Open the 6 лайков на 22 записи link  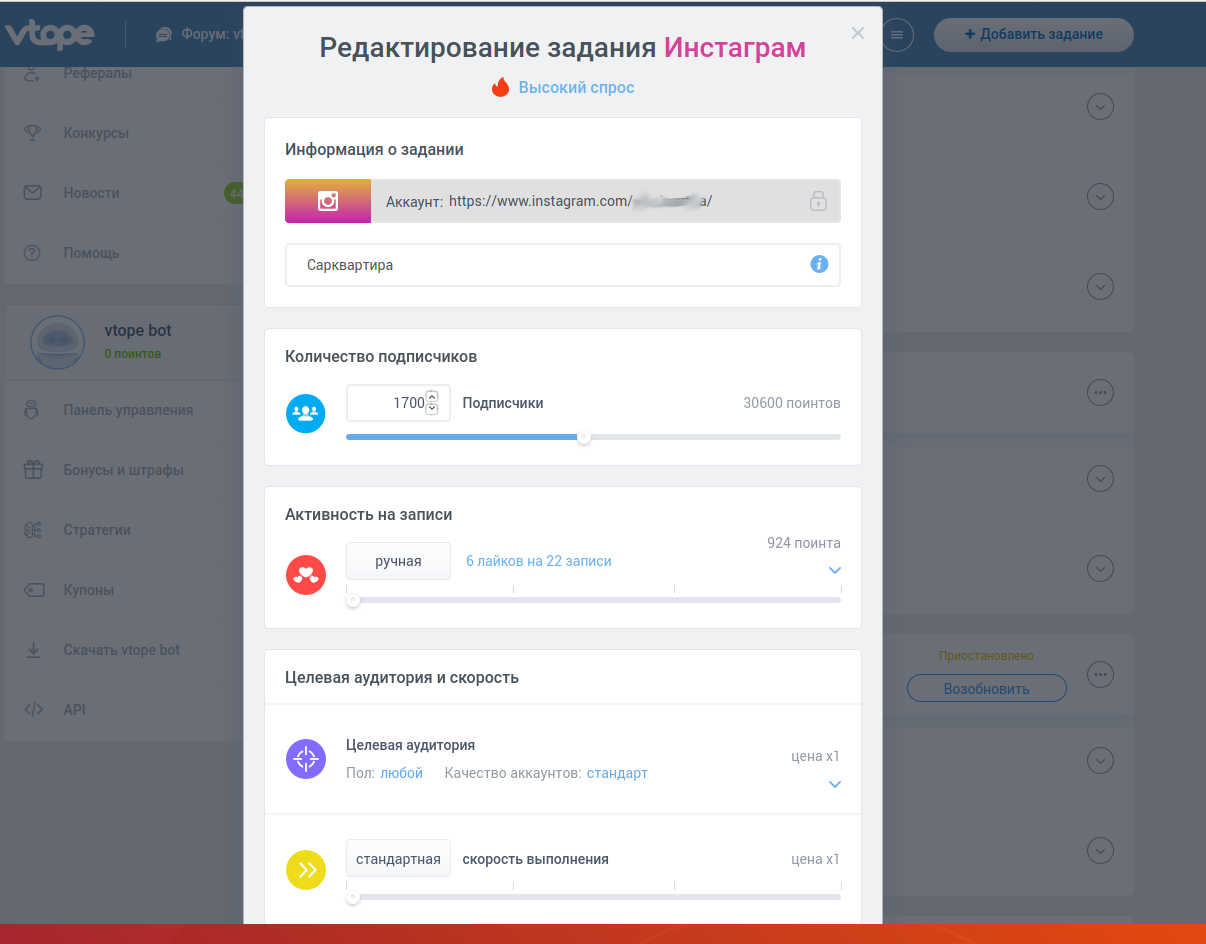539,561
